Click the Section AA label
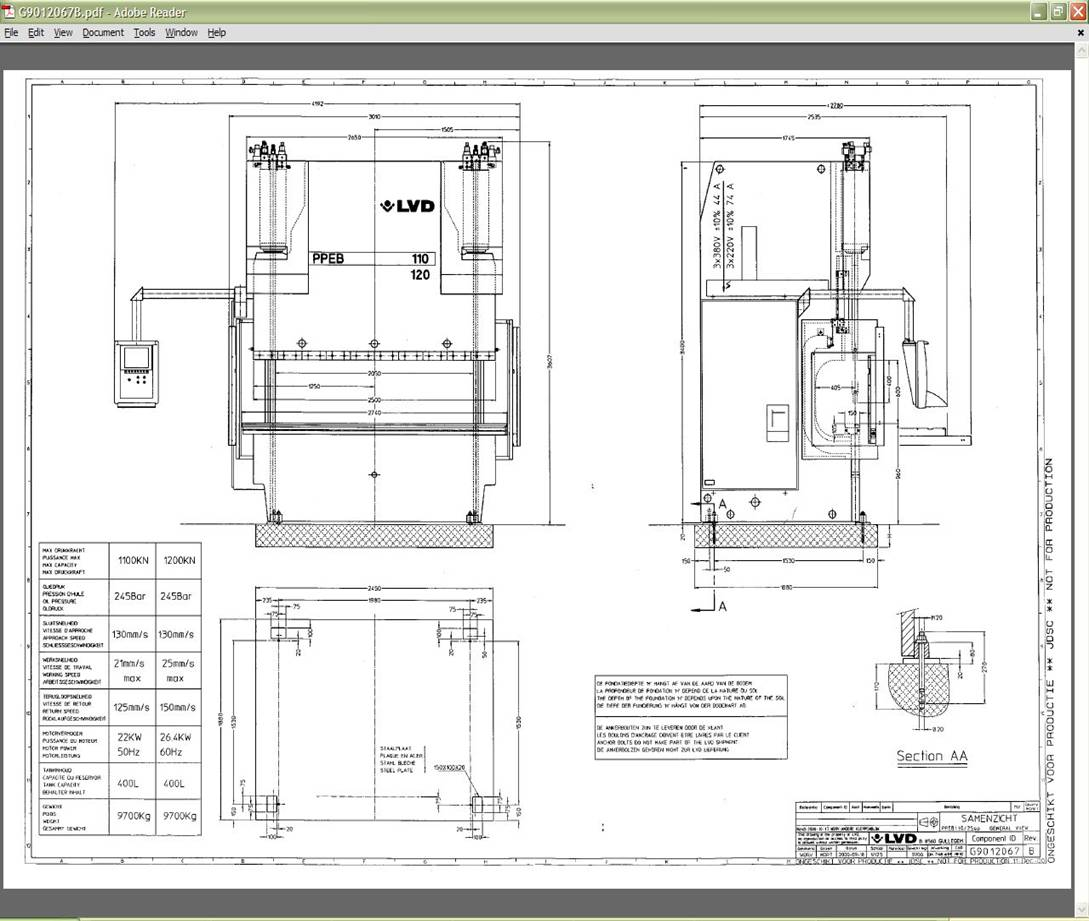 (x=931, y=756)
